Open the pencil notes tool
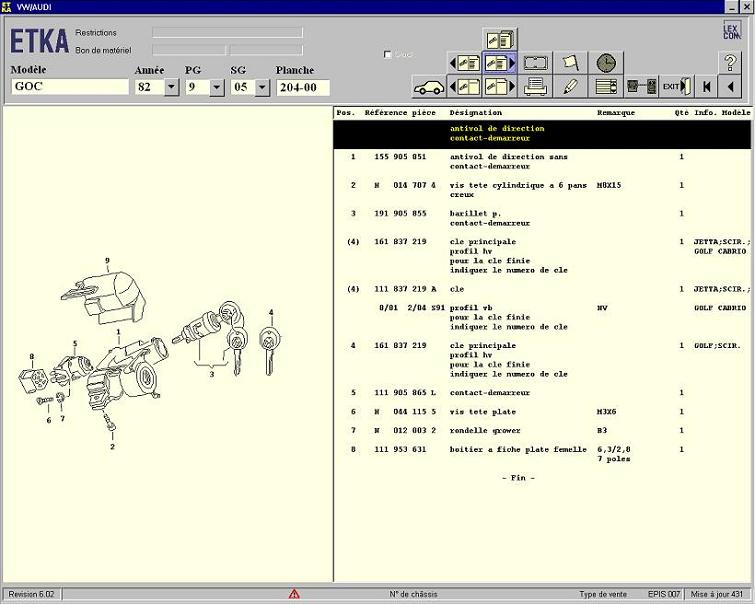The width and height of the screenshot is (755, 604). coord(570,87)
